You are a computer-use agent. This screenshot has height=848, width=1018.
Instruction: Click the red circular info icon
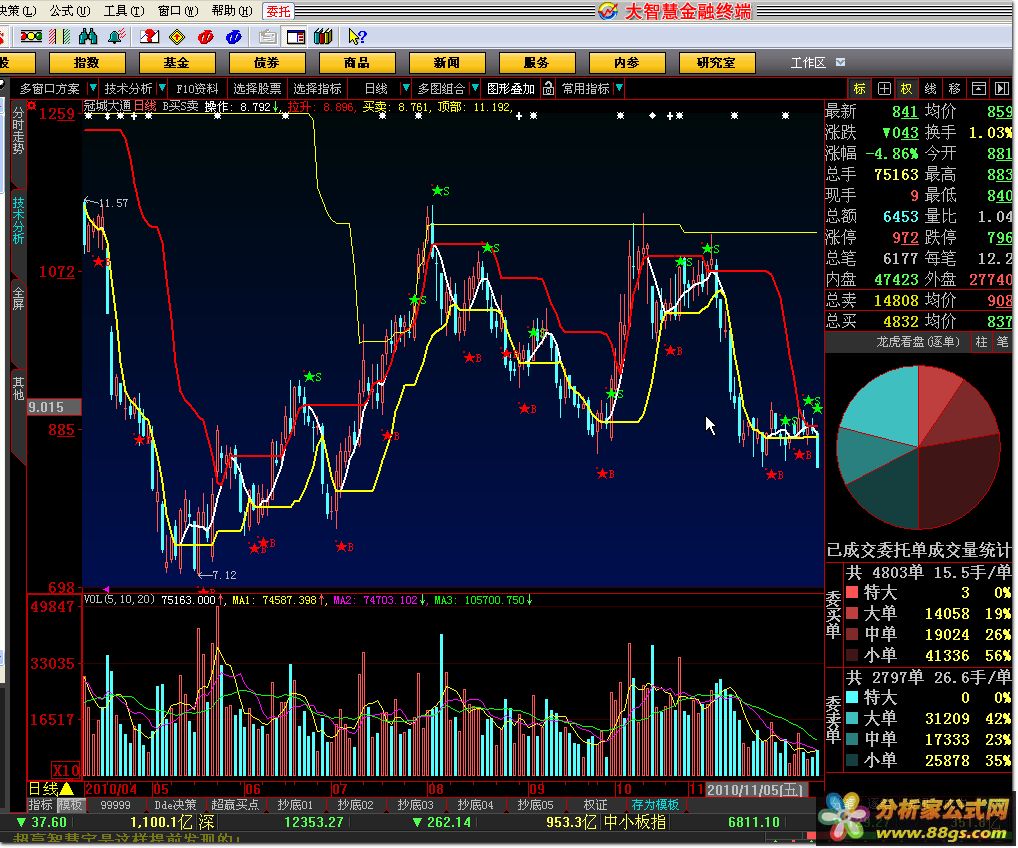[206, 36]
